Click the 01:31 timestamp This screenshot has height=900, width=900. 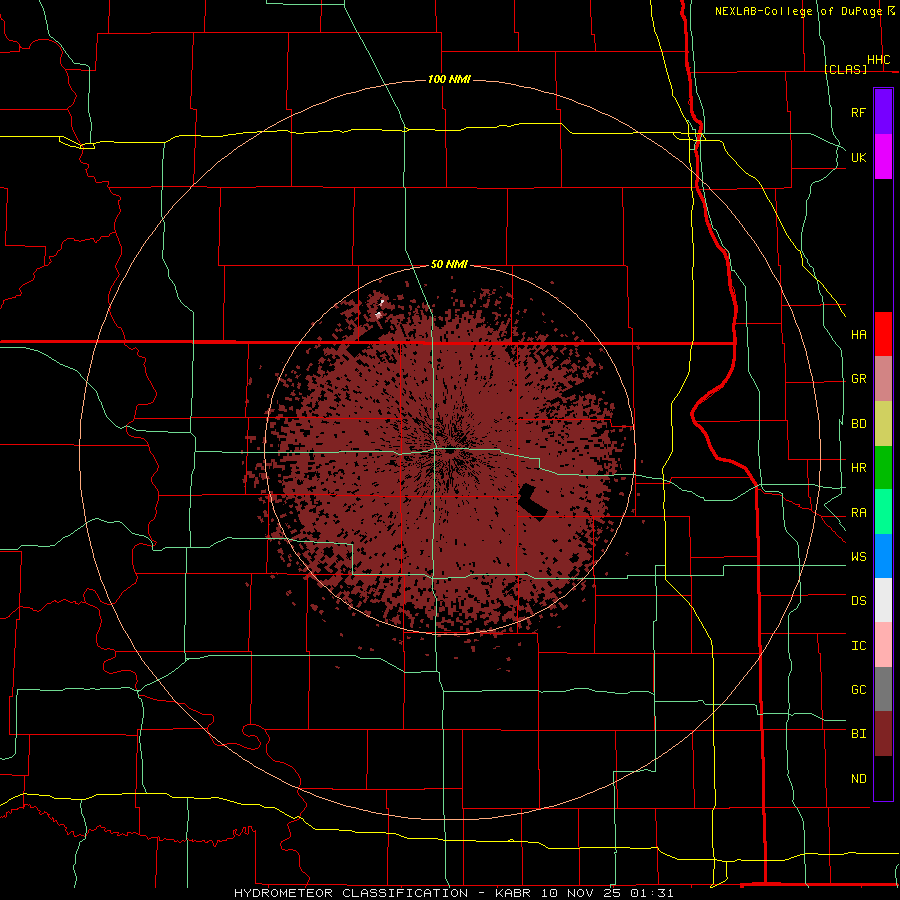click(x=651, y=893)
